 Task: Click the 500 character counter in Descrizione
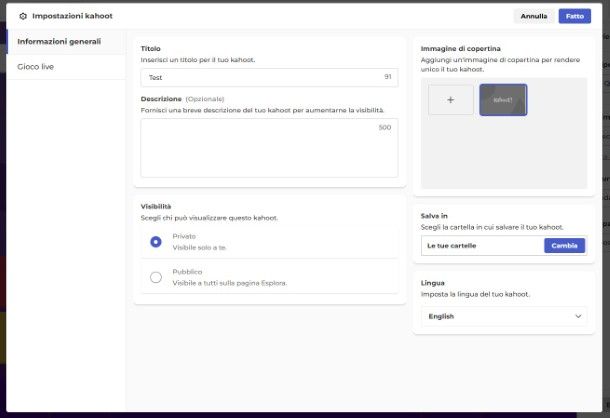tap(385, 128)
